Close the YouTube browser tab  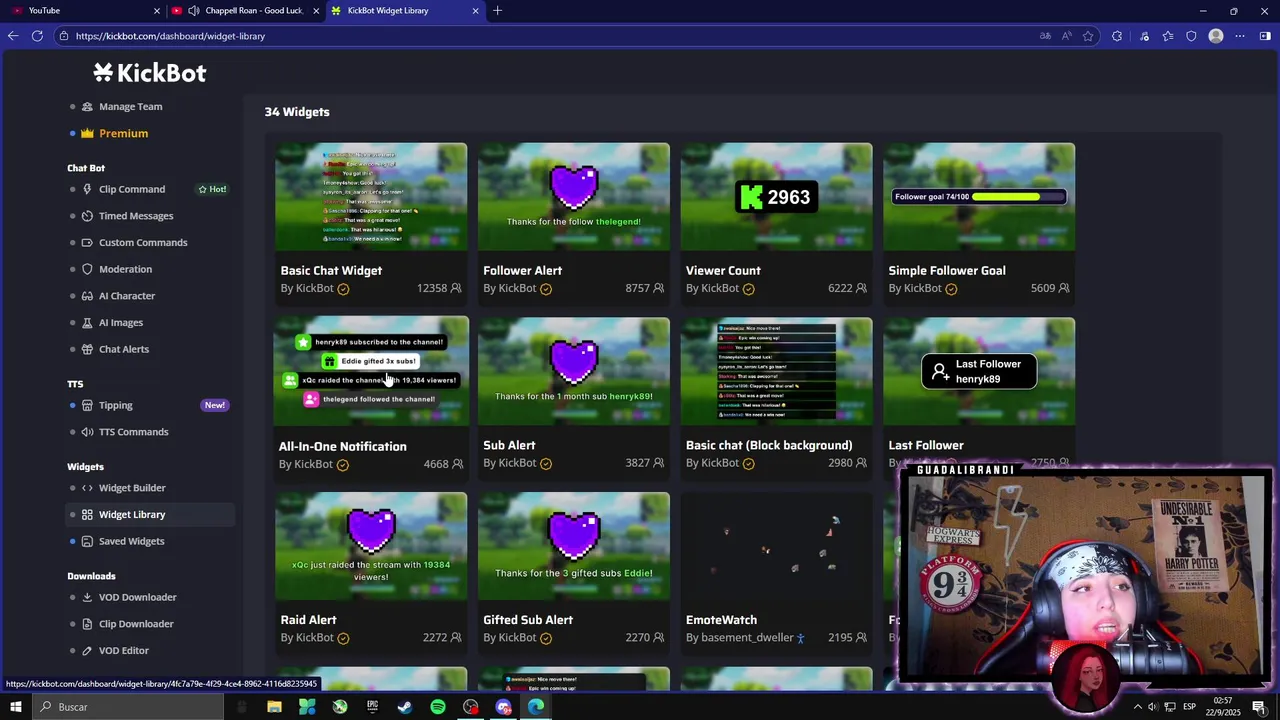point(156,11)
